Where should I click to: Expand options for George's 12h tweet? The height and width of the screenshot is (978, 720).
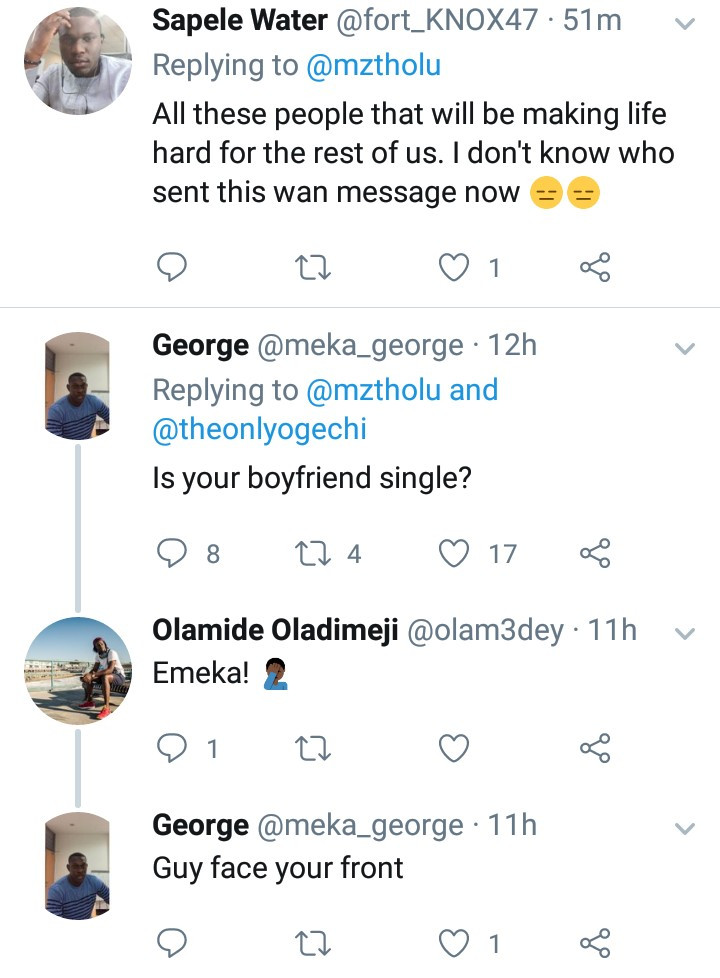point(685,349)
